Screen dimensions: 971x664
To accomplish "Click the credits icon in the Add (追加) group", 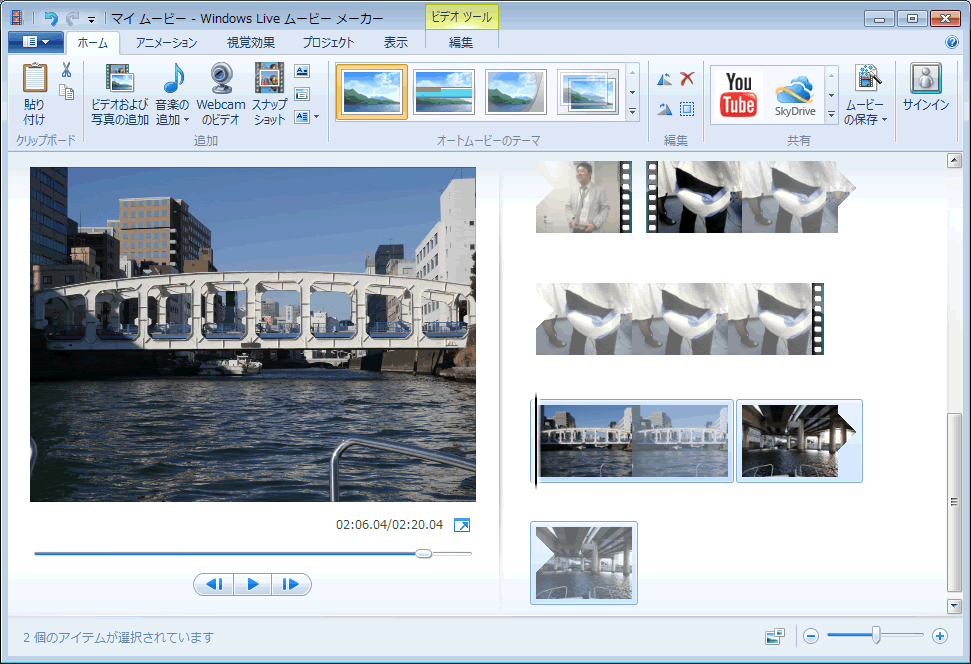I will pos(302,116).
